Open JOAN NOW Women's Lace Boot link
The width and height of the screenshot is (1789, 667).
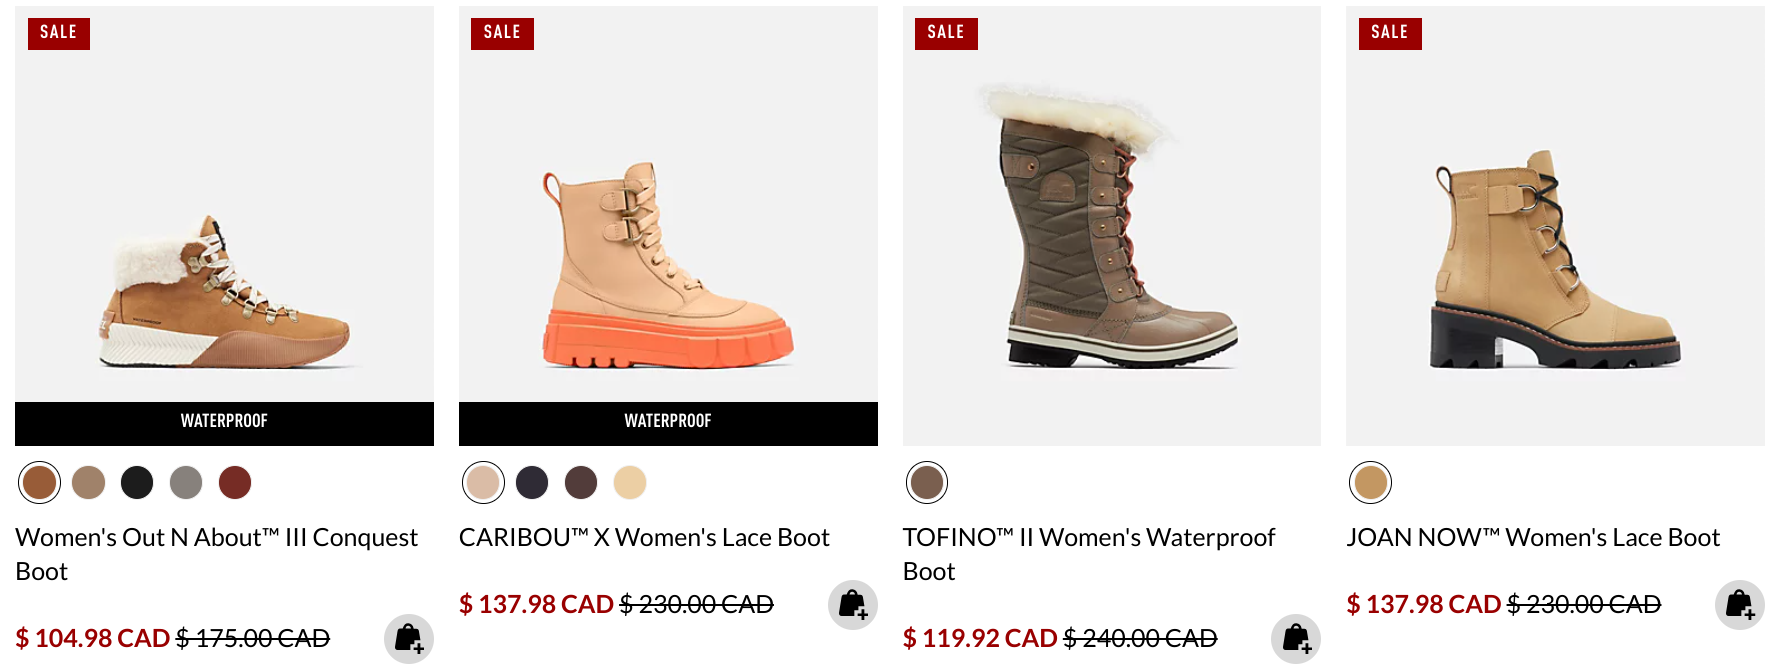tap(1533, 538)
